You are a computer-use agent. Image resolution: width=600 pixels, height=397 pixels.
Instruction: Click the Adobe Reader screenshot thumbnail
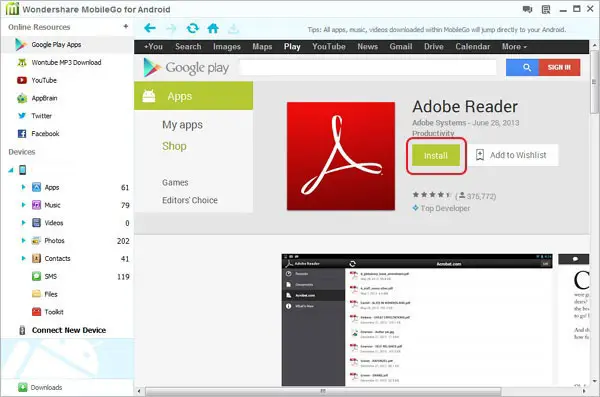[417, 320]
